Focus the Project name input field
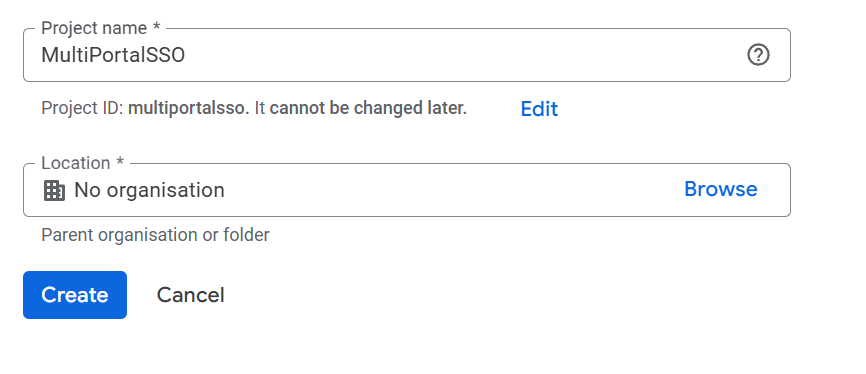 (406, 55)
